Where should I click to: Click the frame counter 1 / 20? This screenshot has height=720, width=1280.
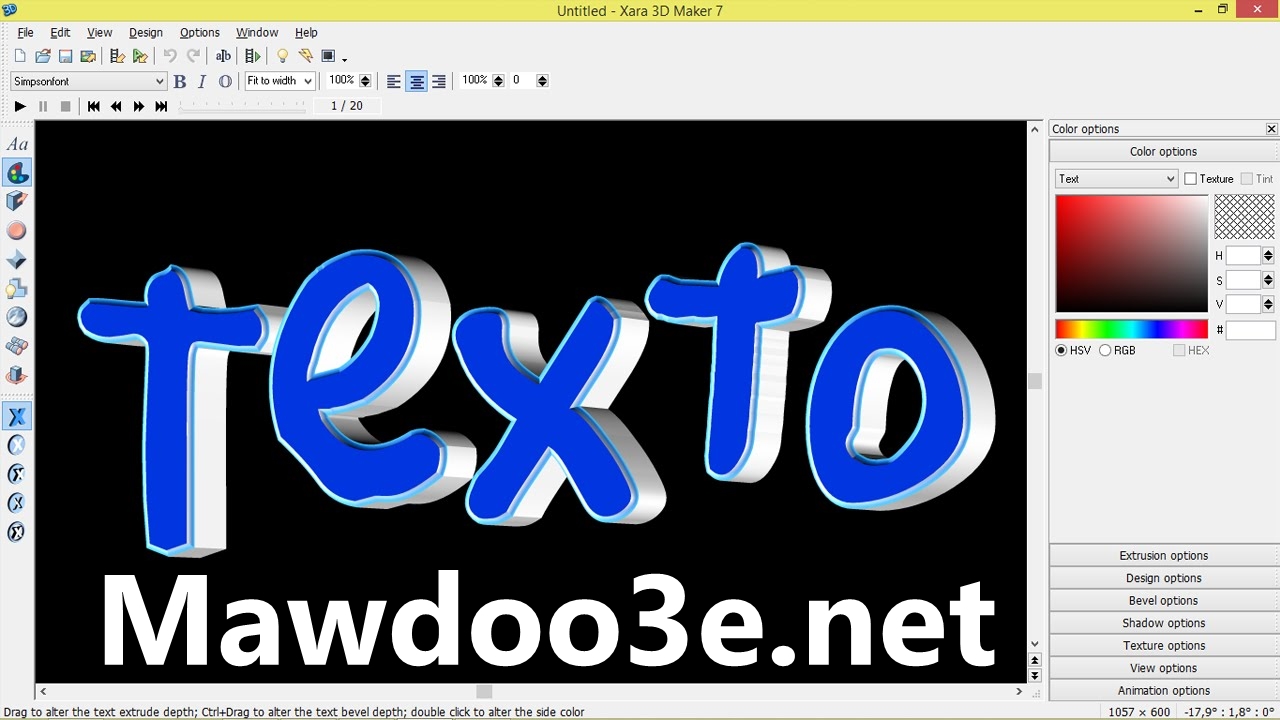coord(346,106)
